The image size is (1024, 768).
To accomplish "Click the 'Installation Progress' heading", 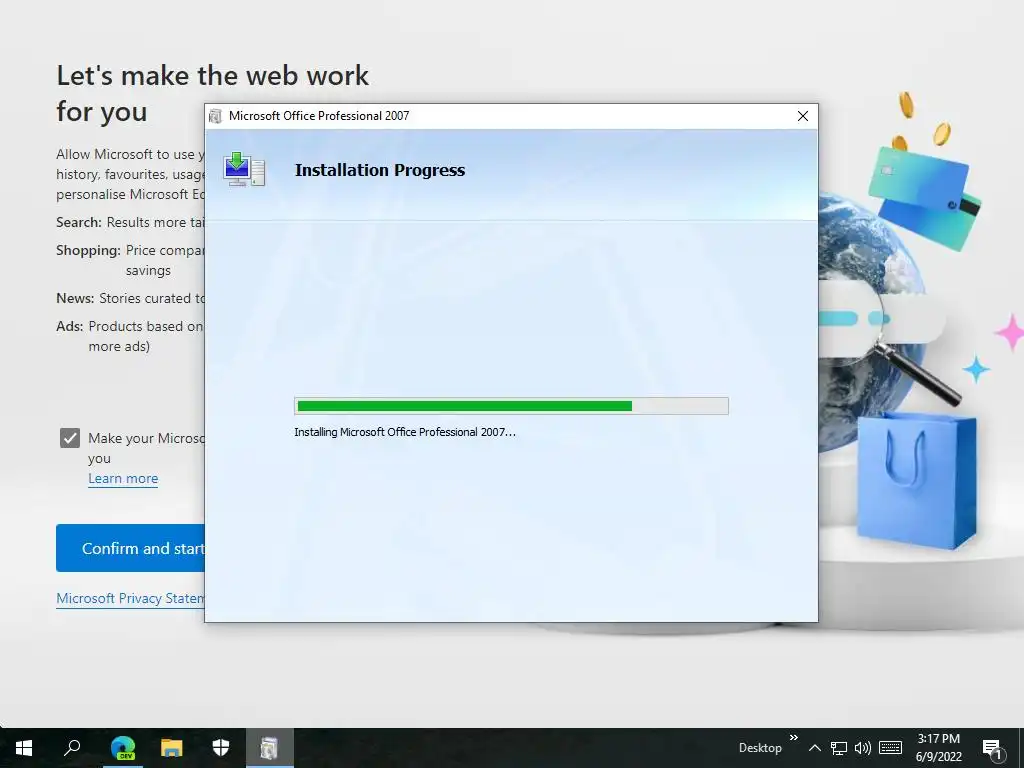I will click(x=379, y=170).
